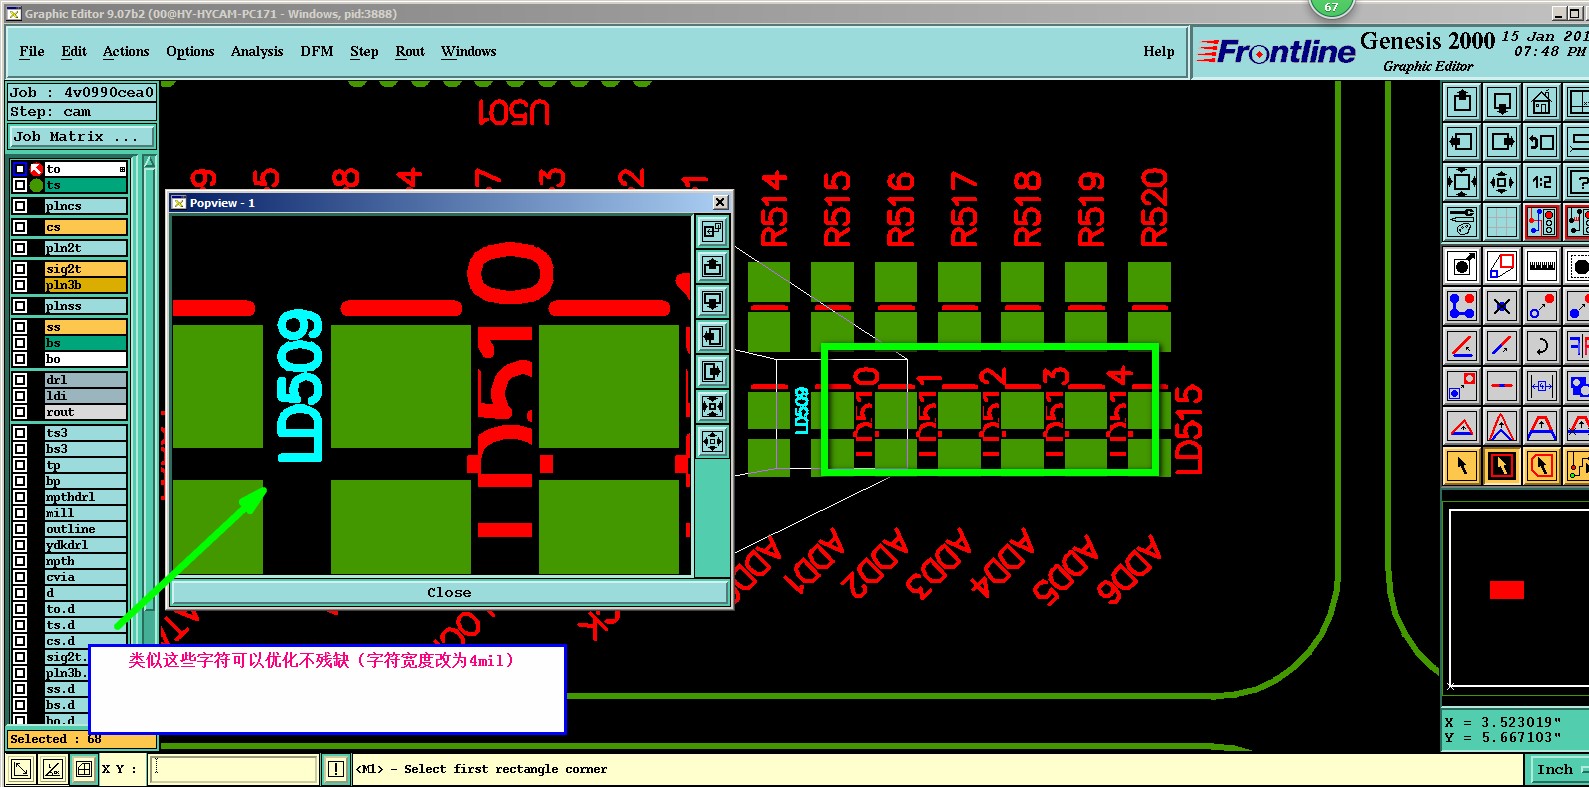Click the pan down icon in main toolbar
1589x787 pixels.
pyautogui.click(x=1502, y=102)
